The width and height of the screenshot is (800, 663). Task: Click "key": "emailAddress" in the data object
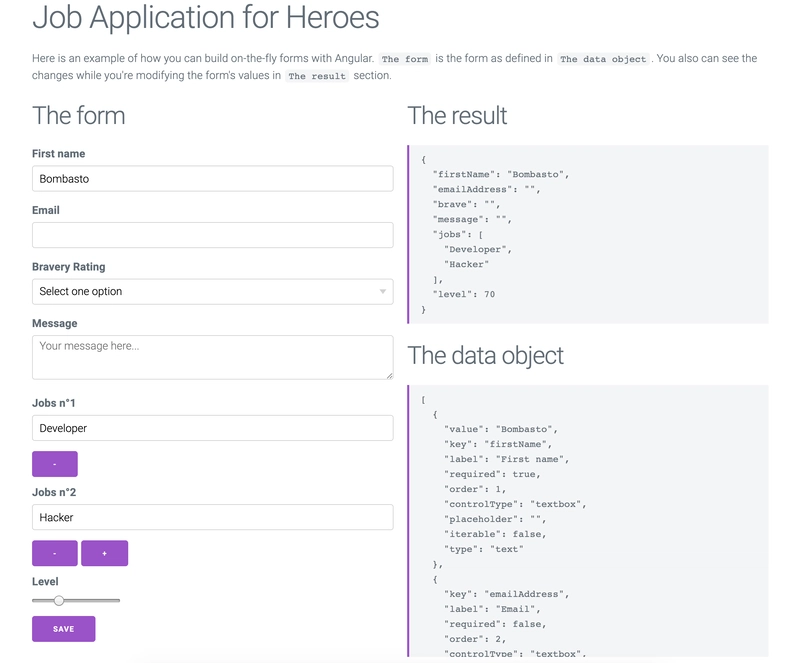(x=506, y=594)
